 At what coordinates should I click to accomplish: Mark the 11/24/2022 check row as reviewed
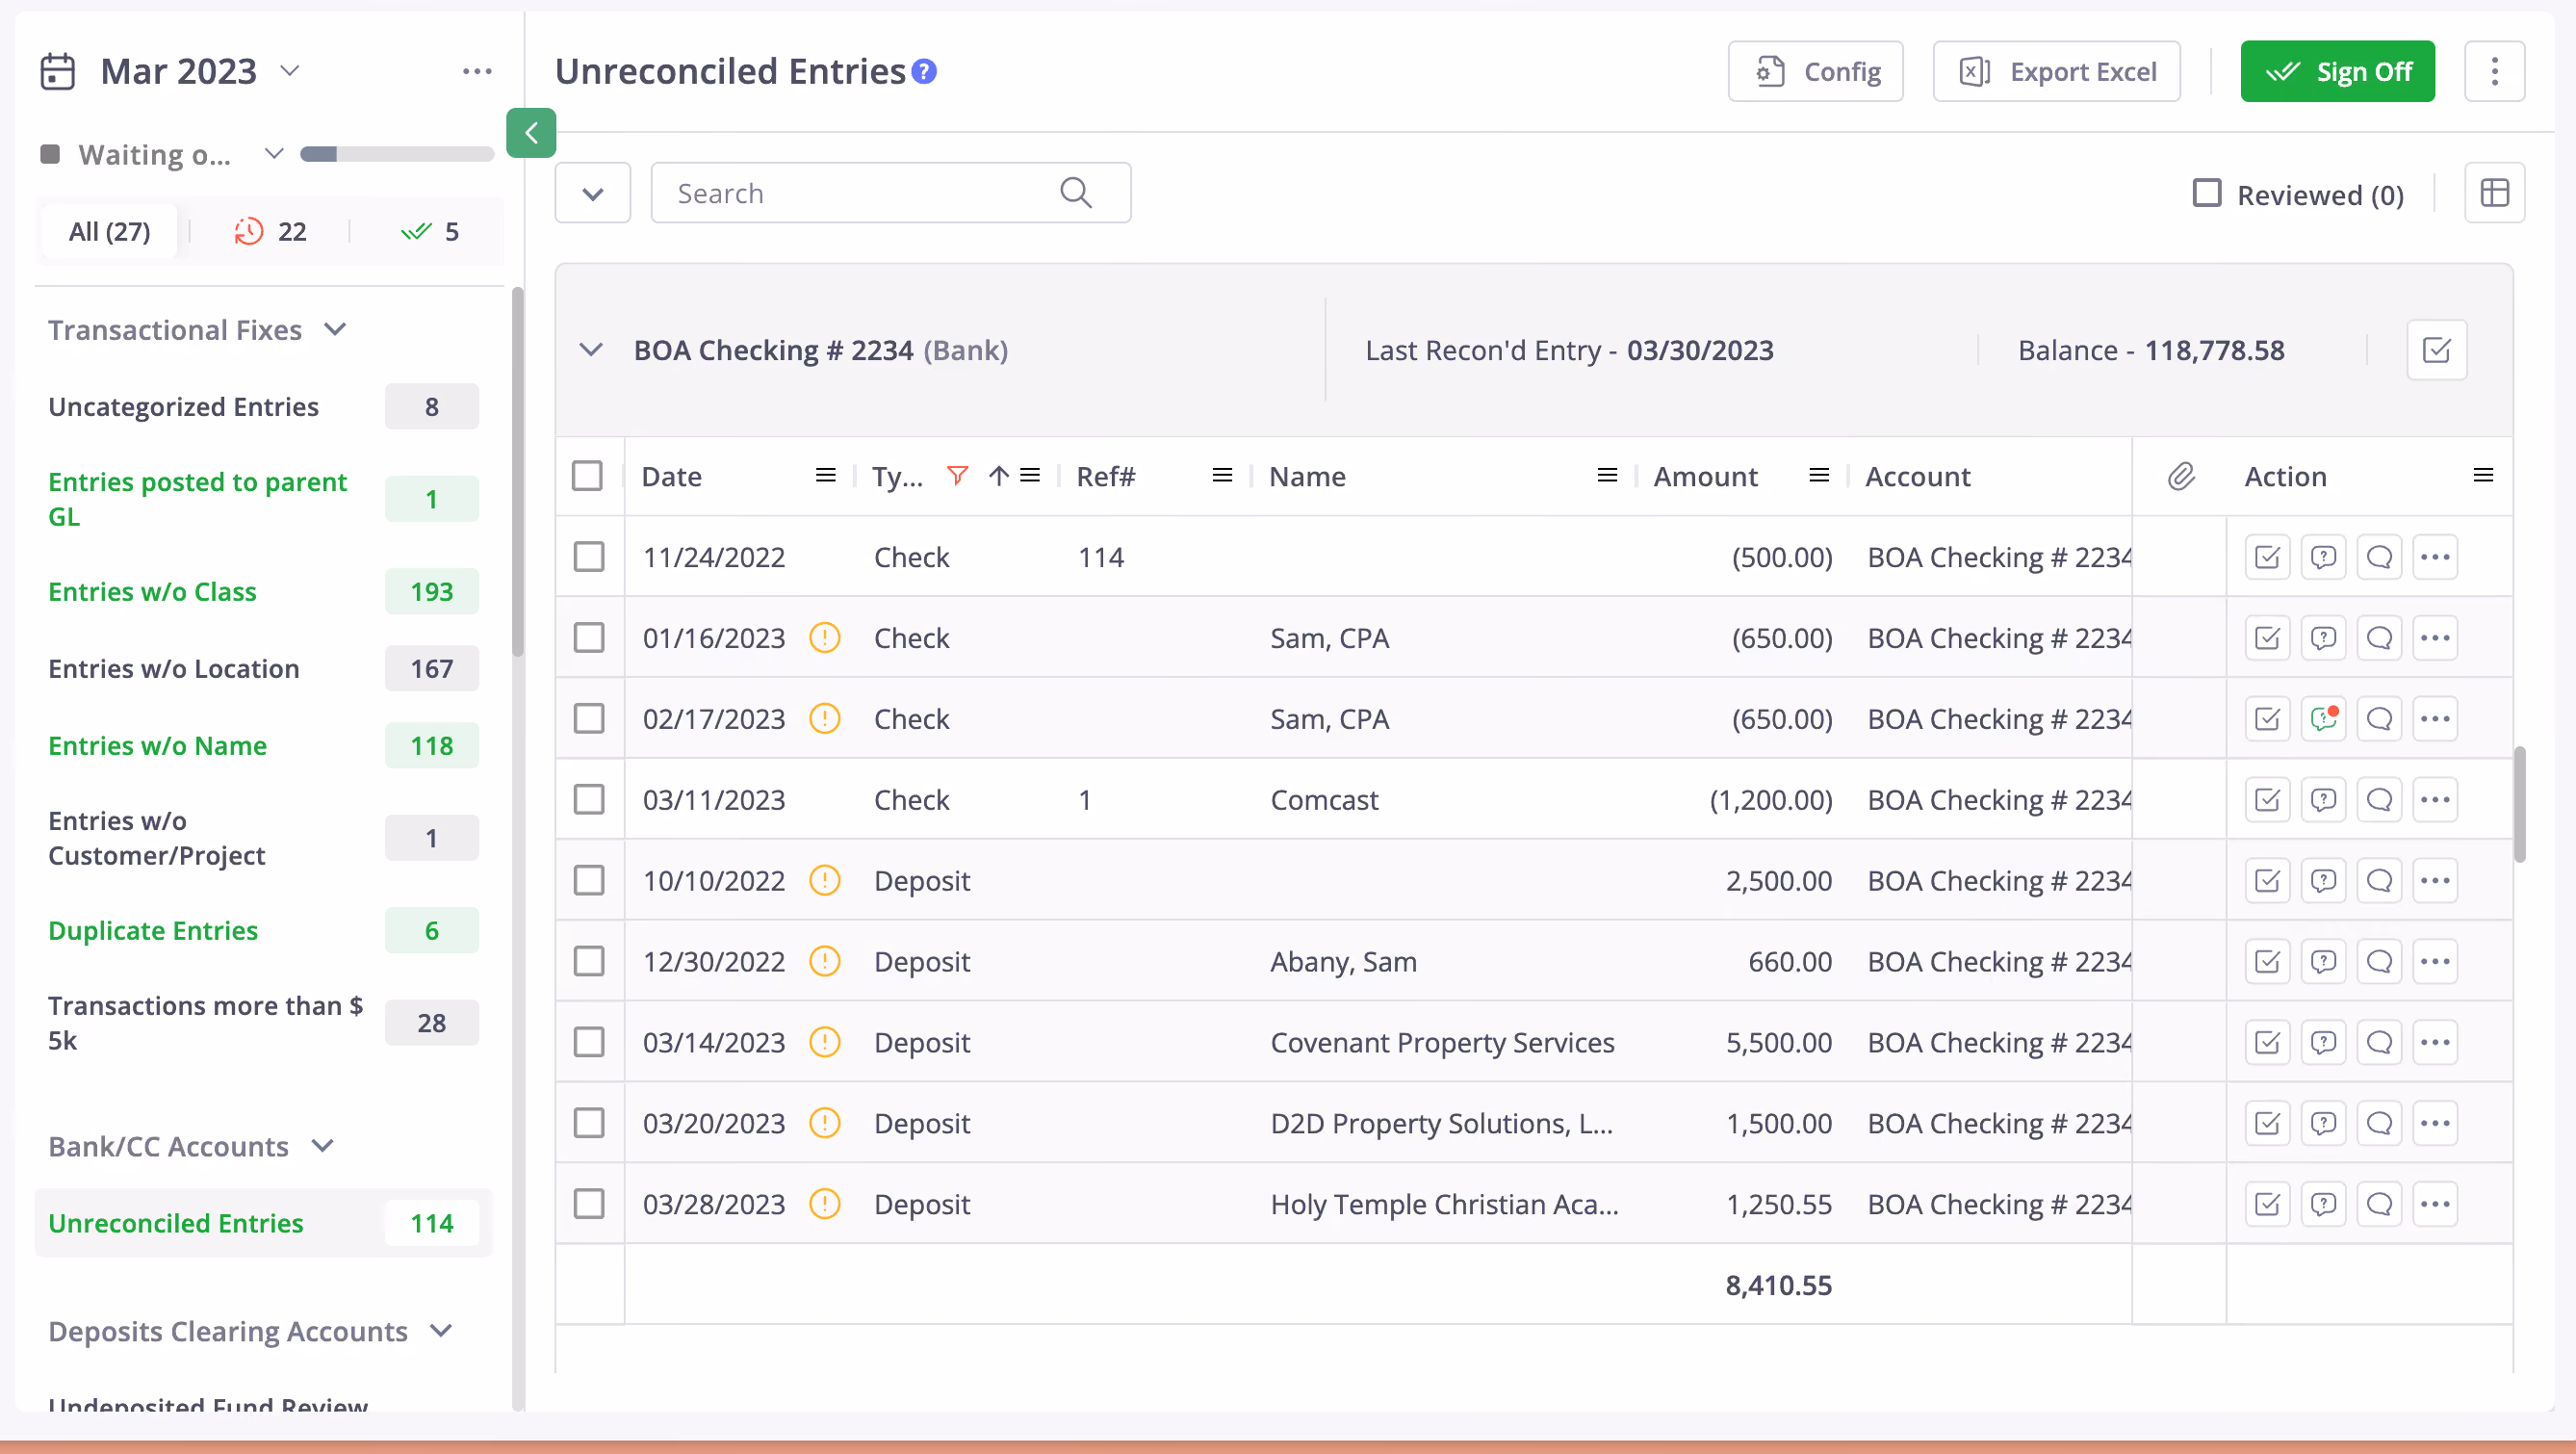(2267, 557)
